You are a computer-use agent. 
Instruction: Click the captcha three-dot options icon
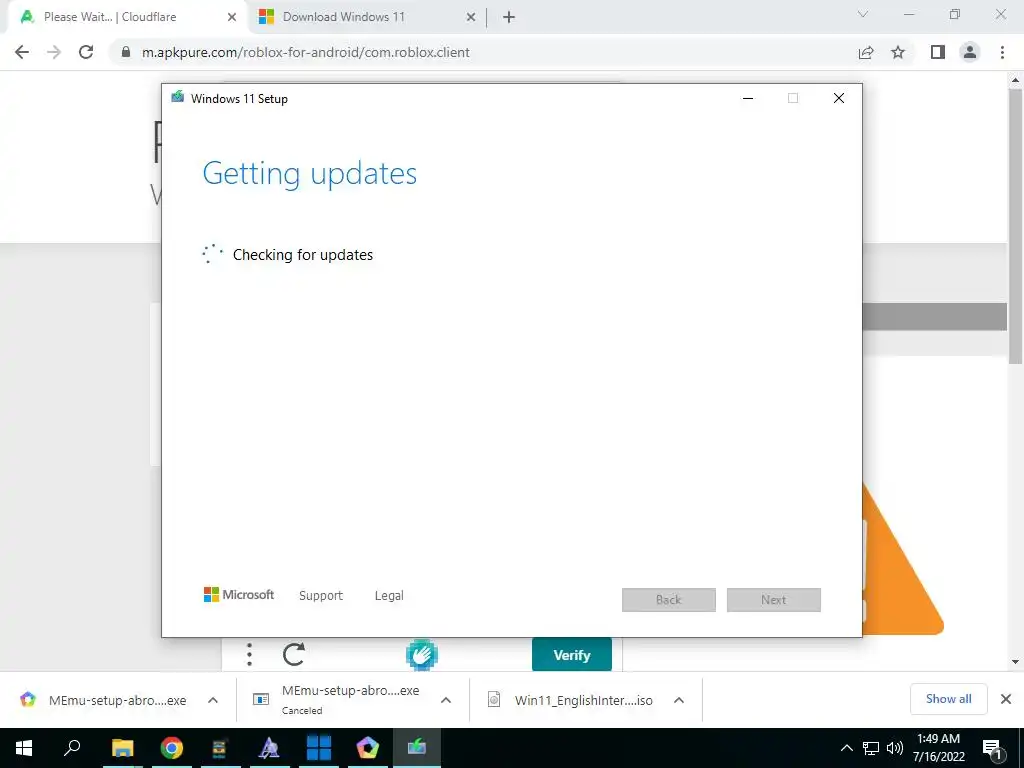coord(249,654)
